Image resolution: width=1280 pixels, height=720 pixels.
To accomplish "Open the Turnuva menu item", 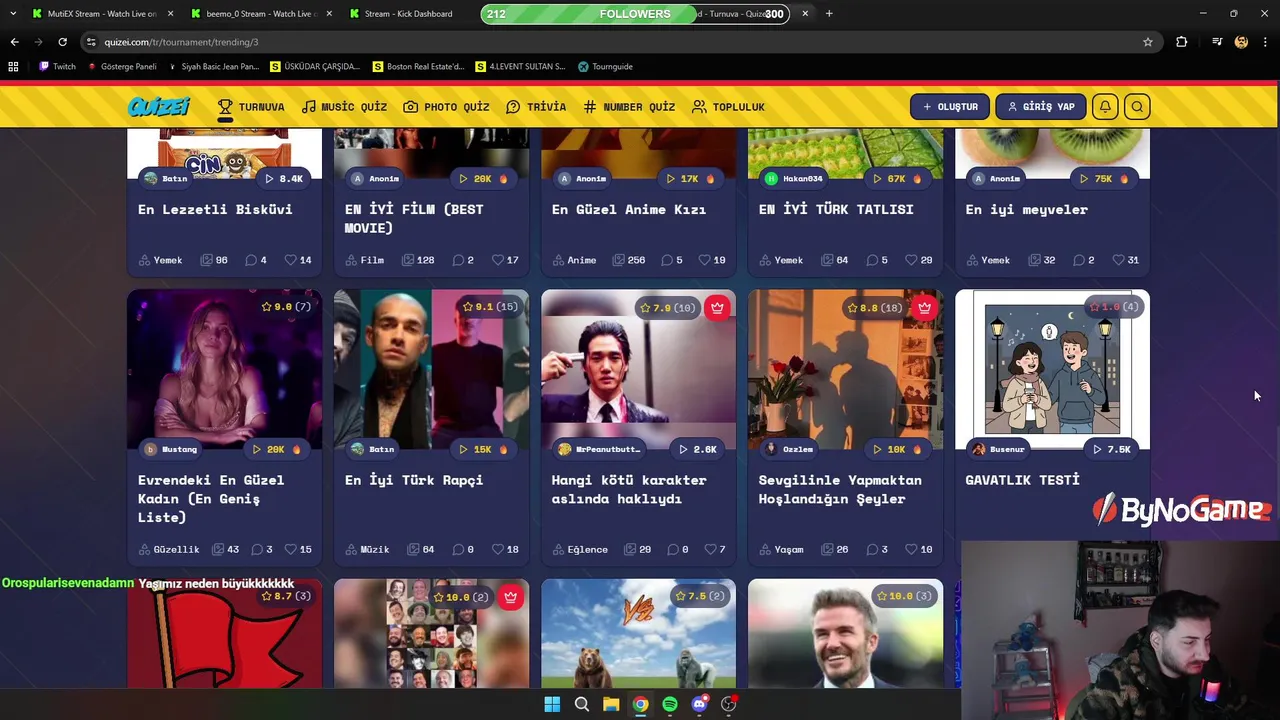I will click(251, 107).
